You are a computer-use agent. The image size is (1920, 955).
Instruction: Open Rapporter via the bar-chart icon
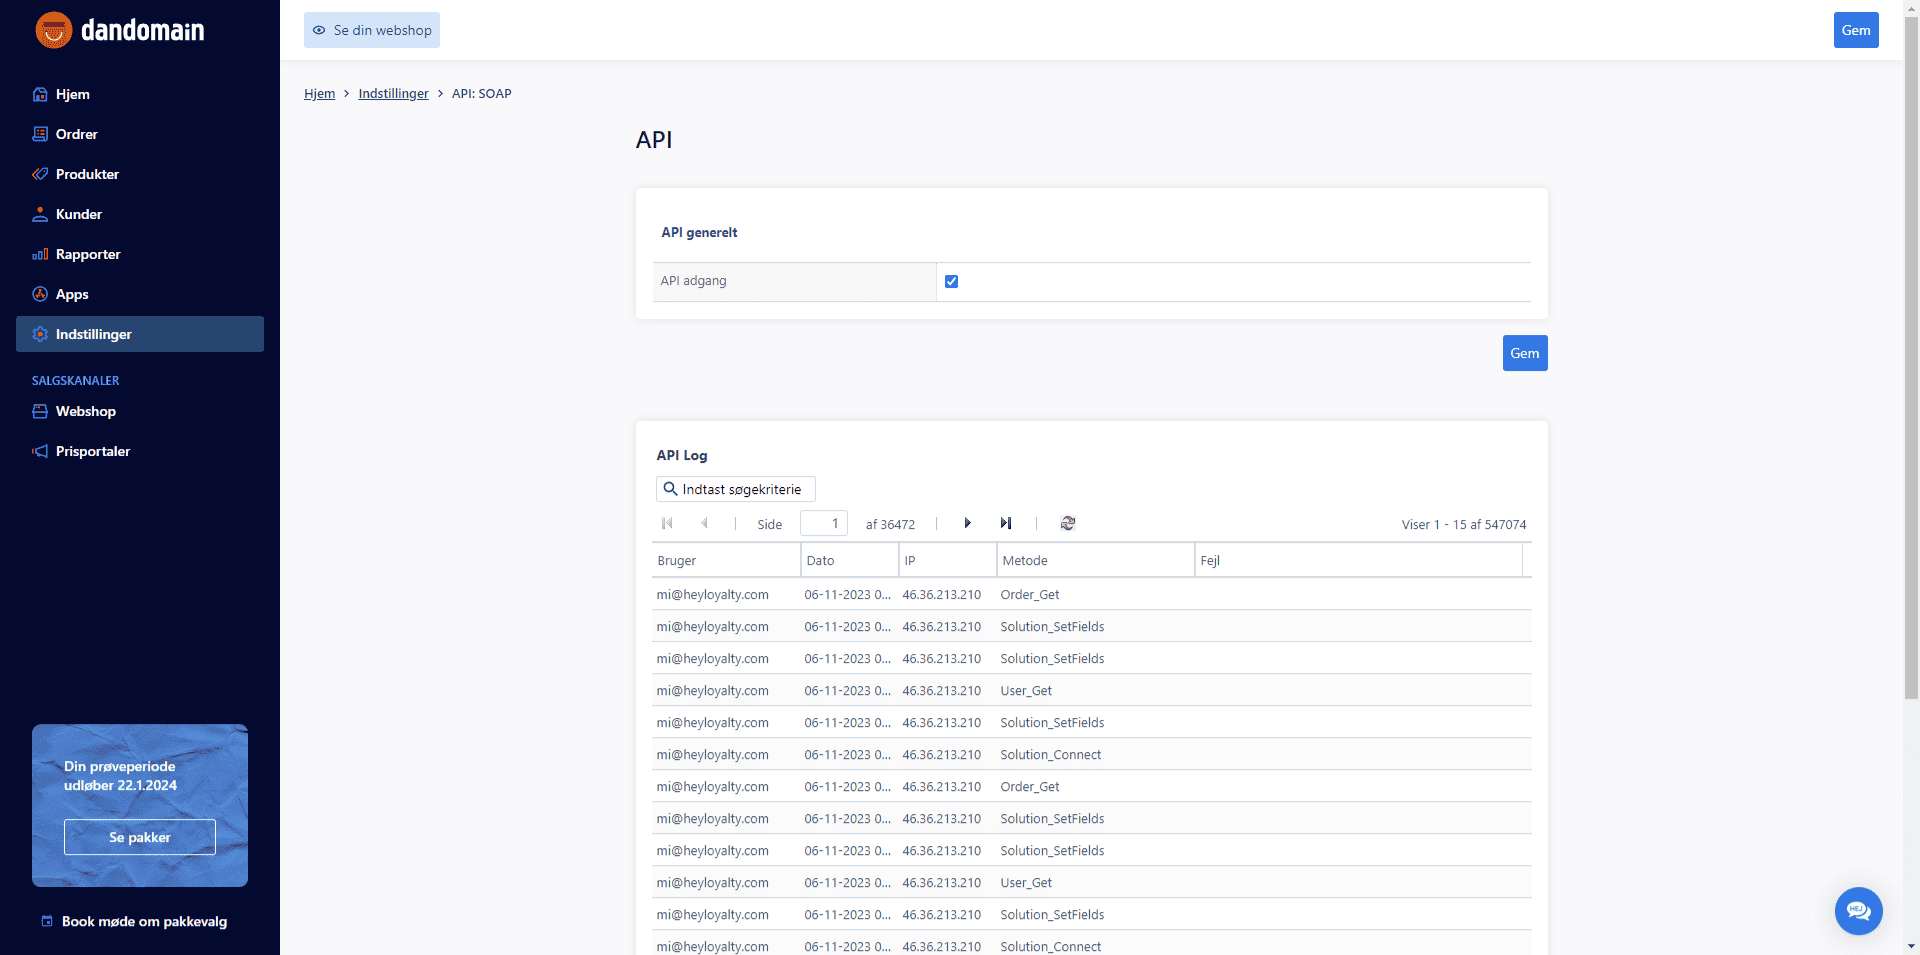pos(39,254)
